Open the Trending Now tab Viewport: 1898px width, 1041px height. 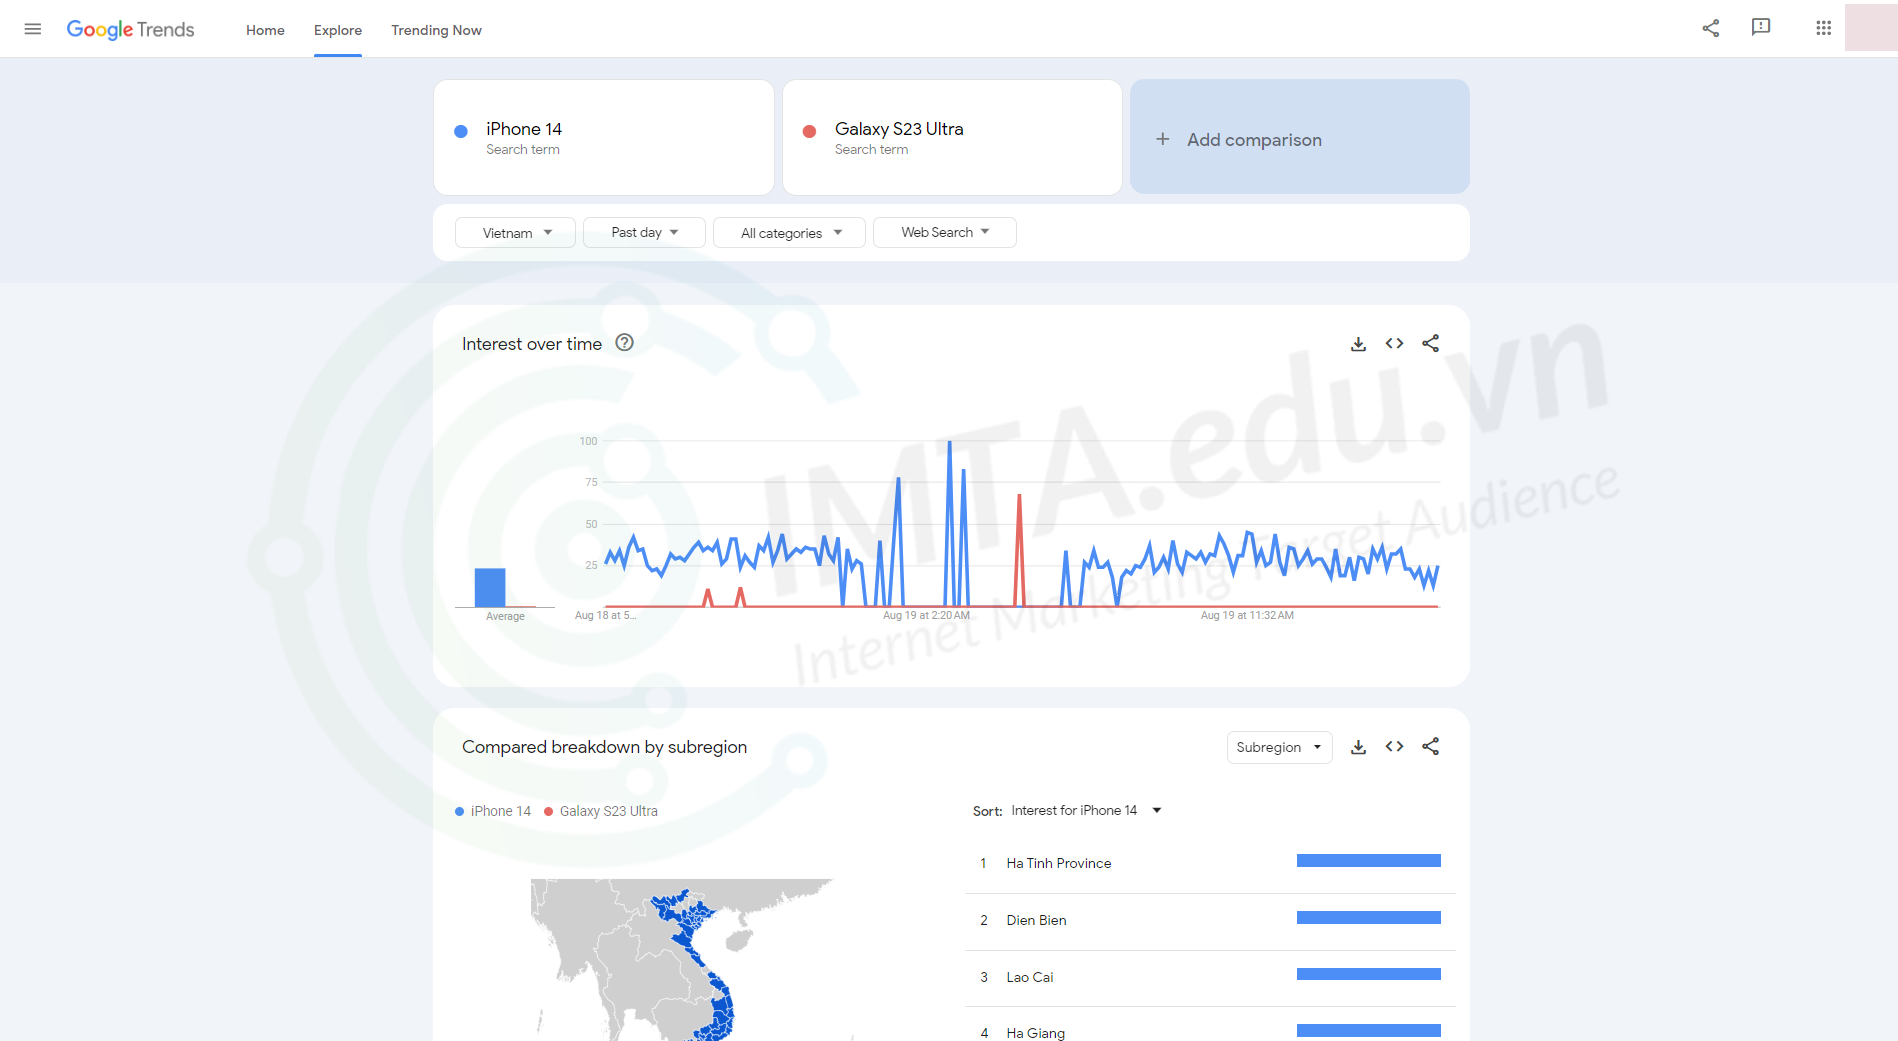click(x=436, y=30)
